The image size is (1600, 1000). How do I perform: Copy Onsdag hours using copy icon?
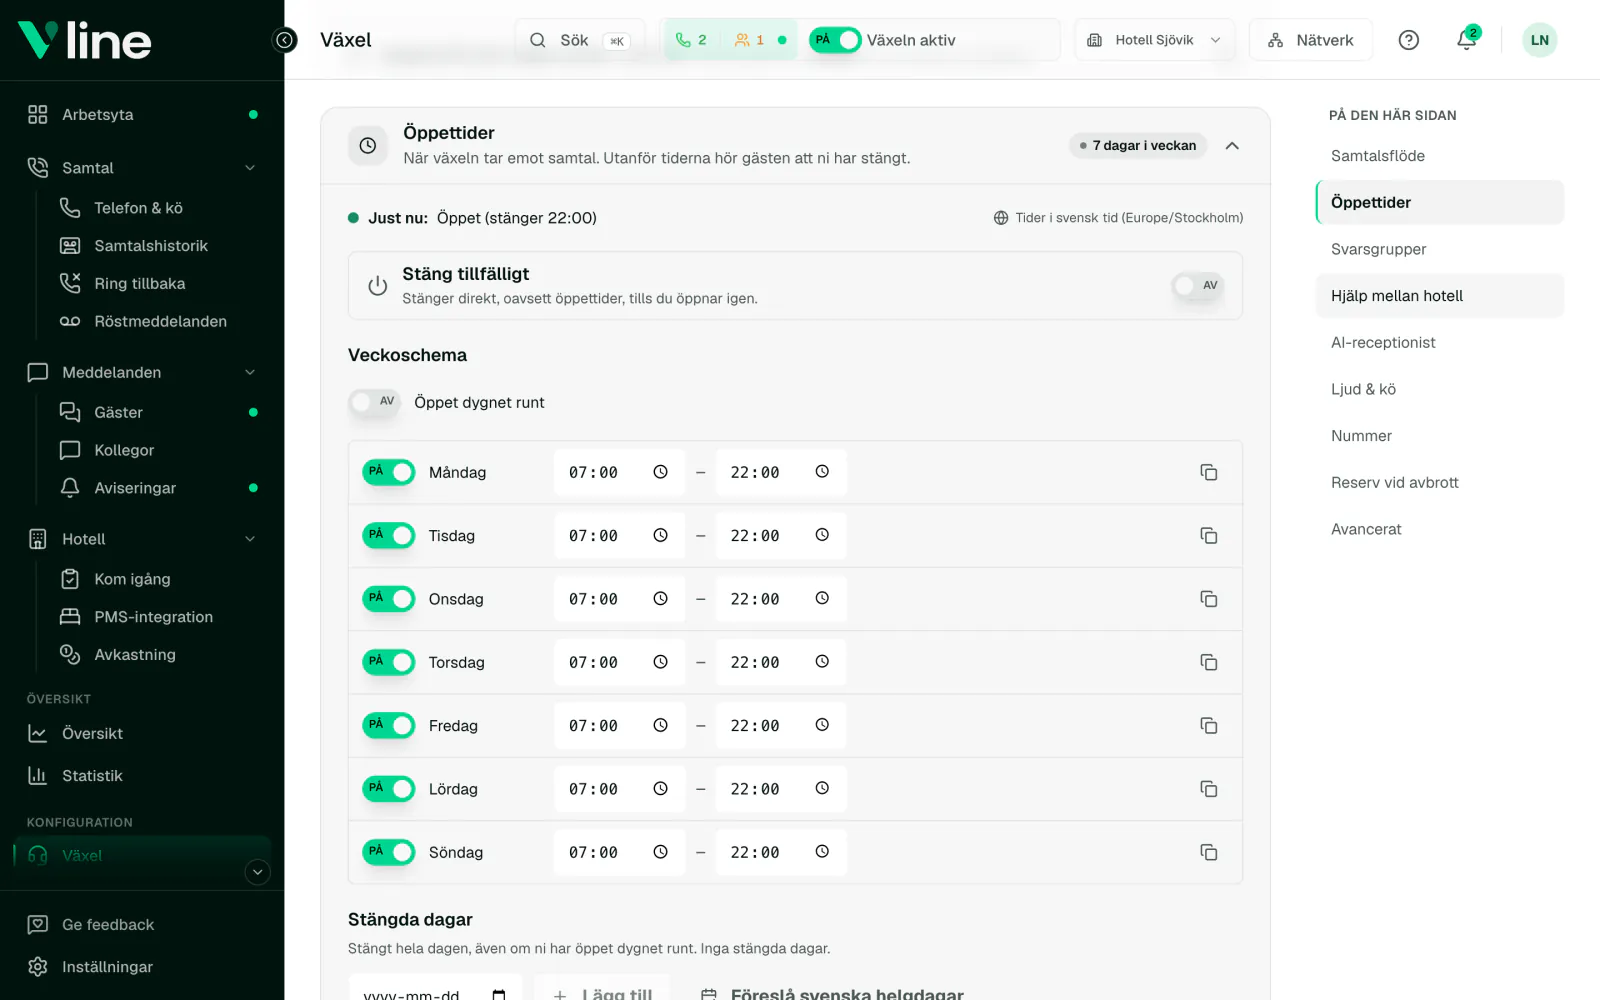(x=1208, y=599)
